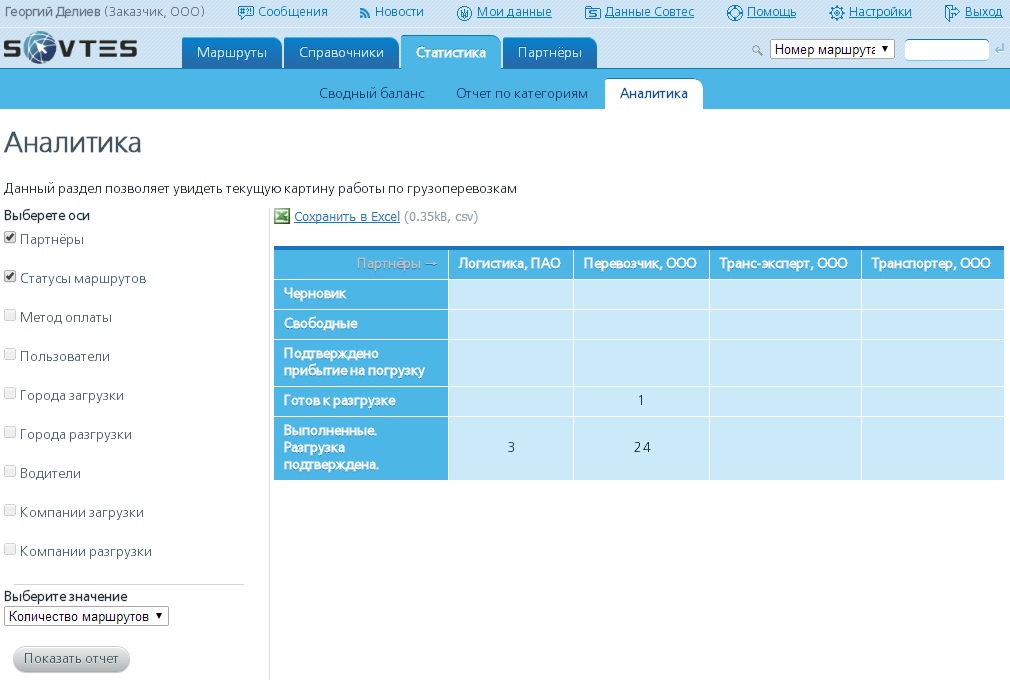Click the Excel file icon
This screenshot has width=1010, height=685.
(x=281, y=217)
